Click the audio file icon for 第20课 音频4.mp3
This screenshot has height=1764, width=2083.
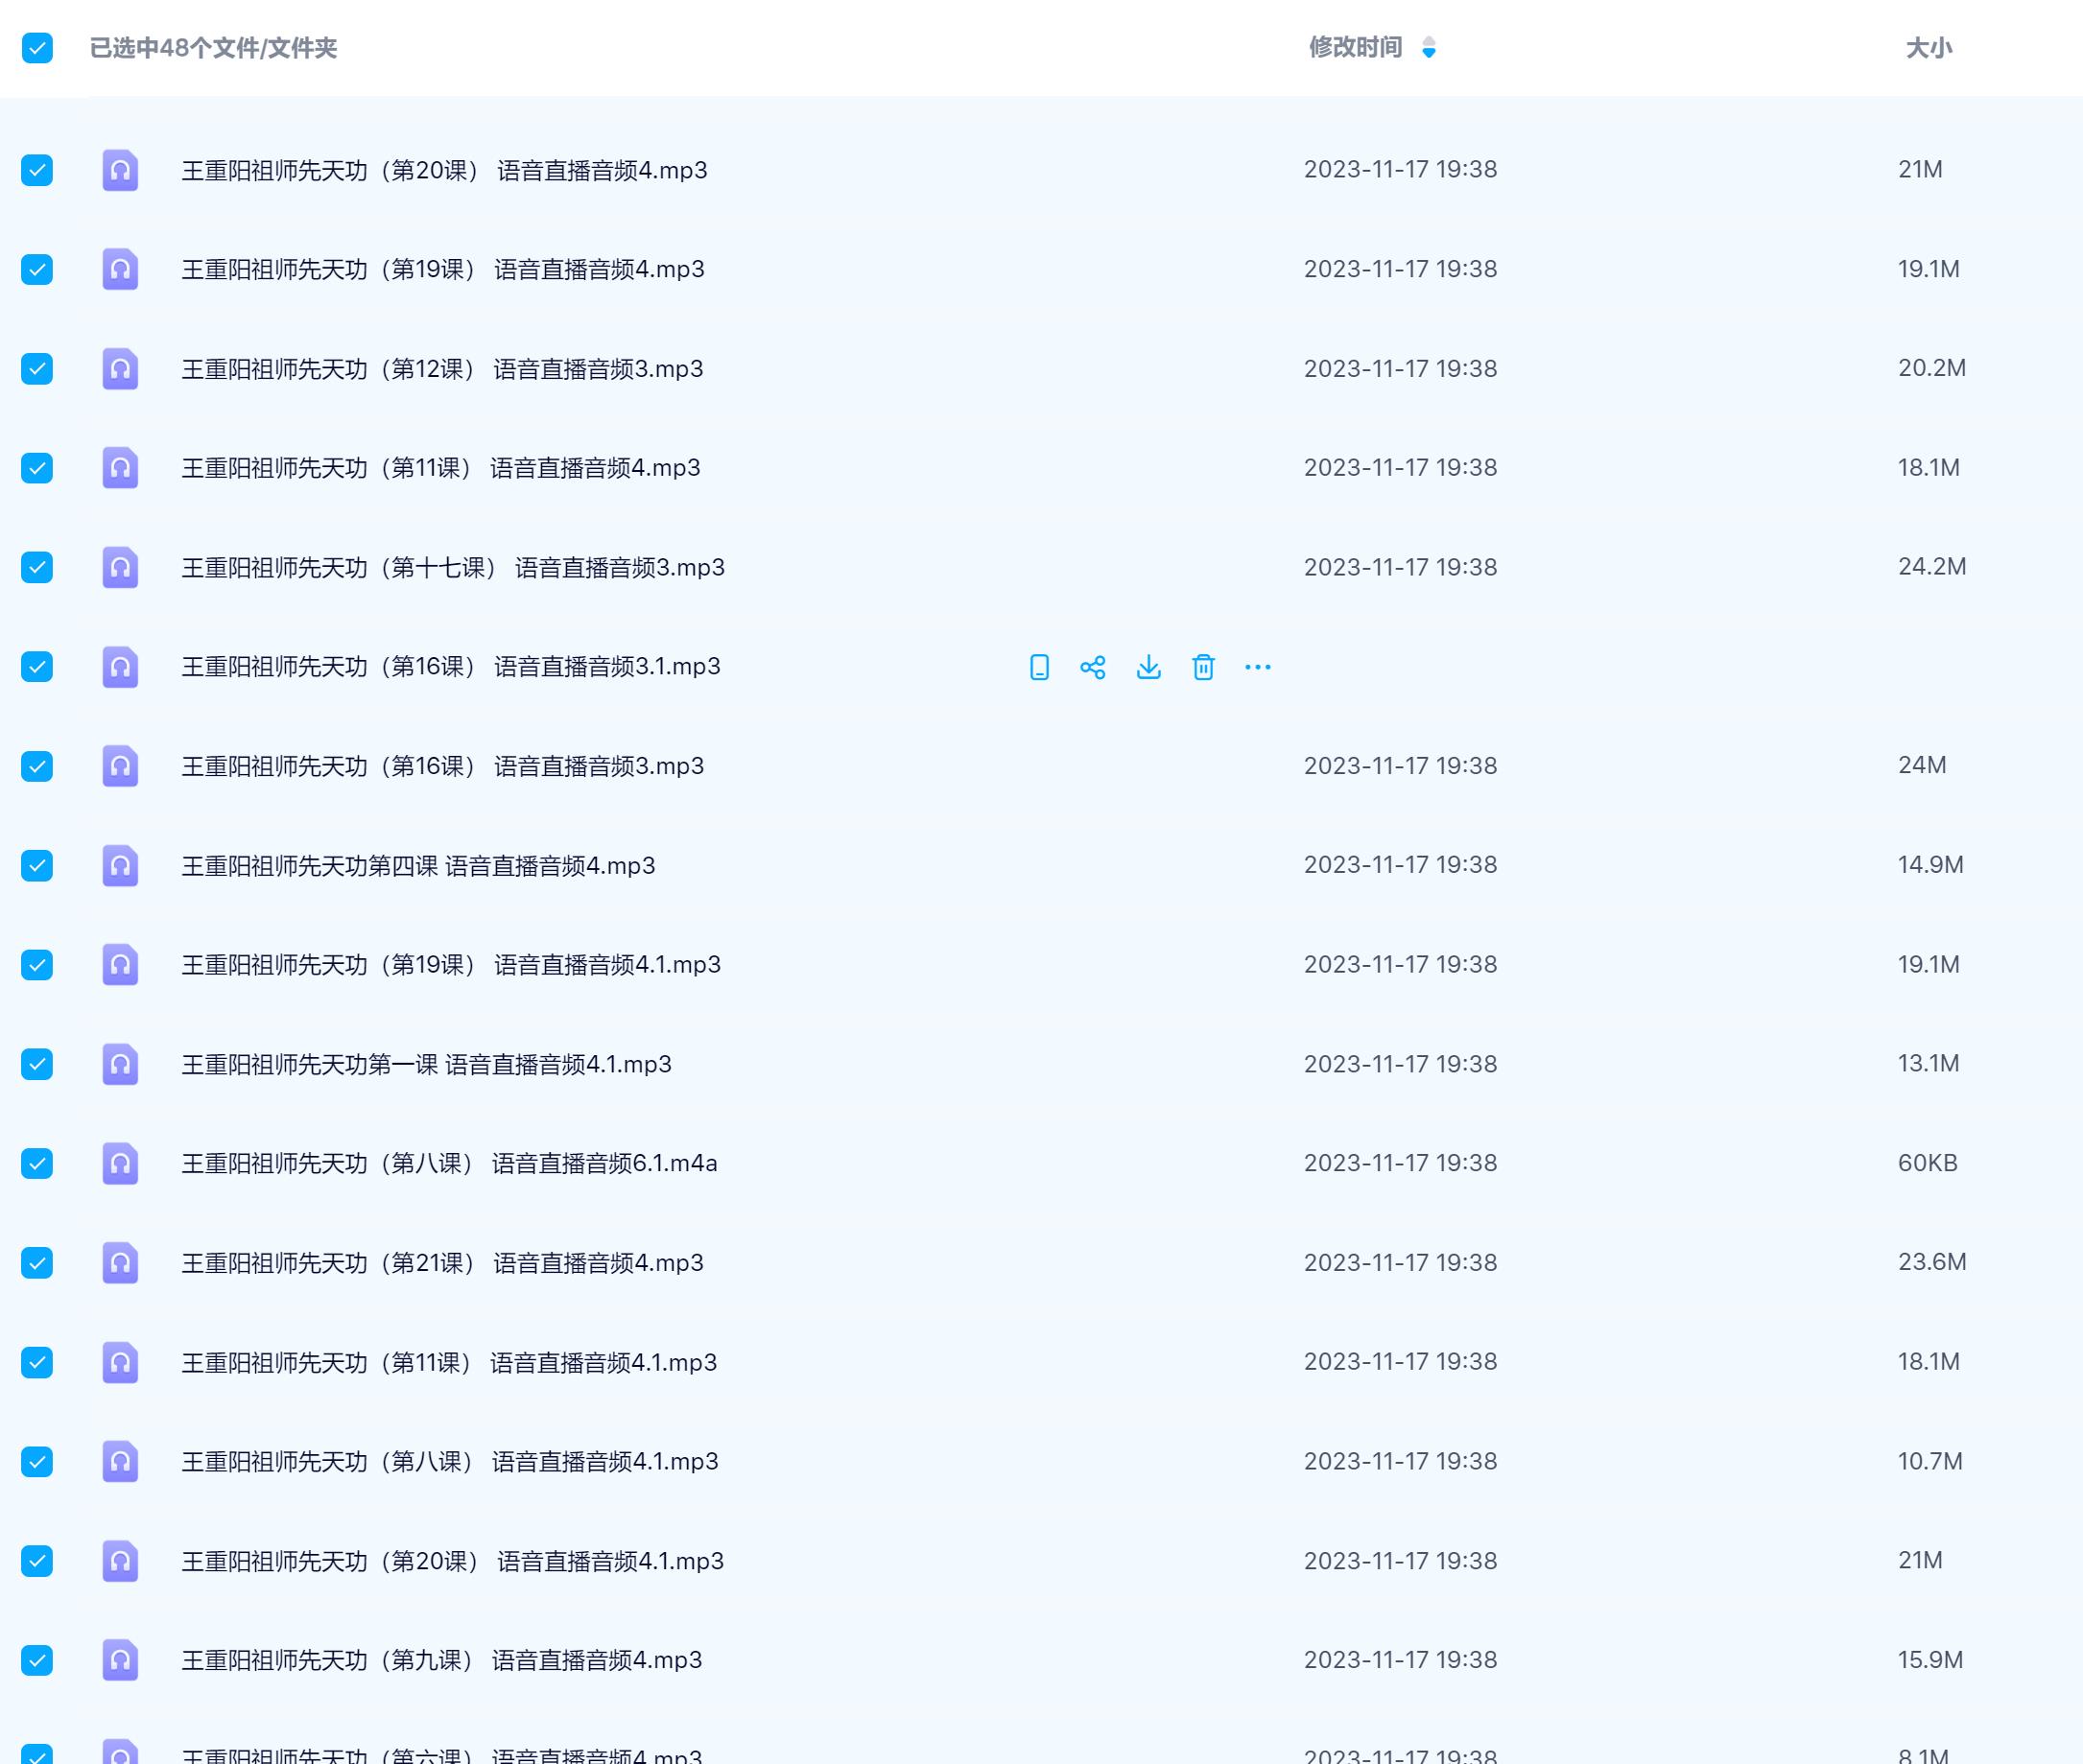click(x=120, y=170)
